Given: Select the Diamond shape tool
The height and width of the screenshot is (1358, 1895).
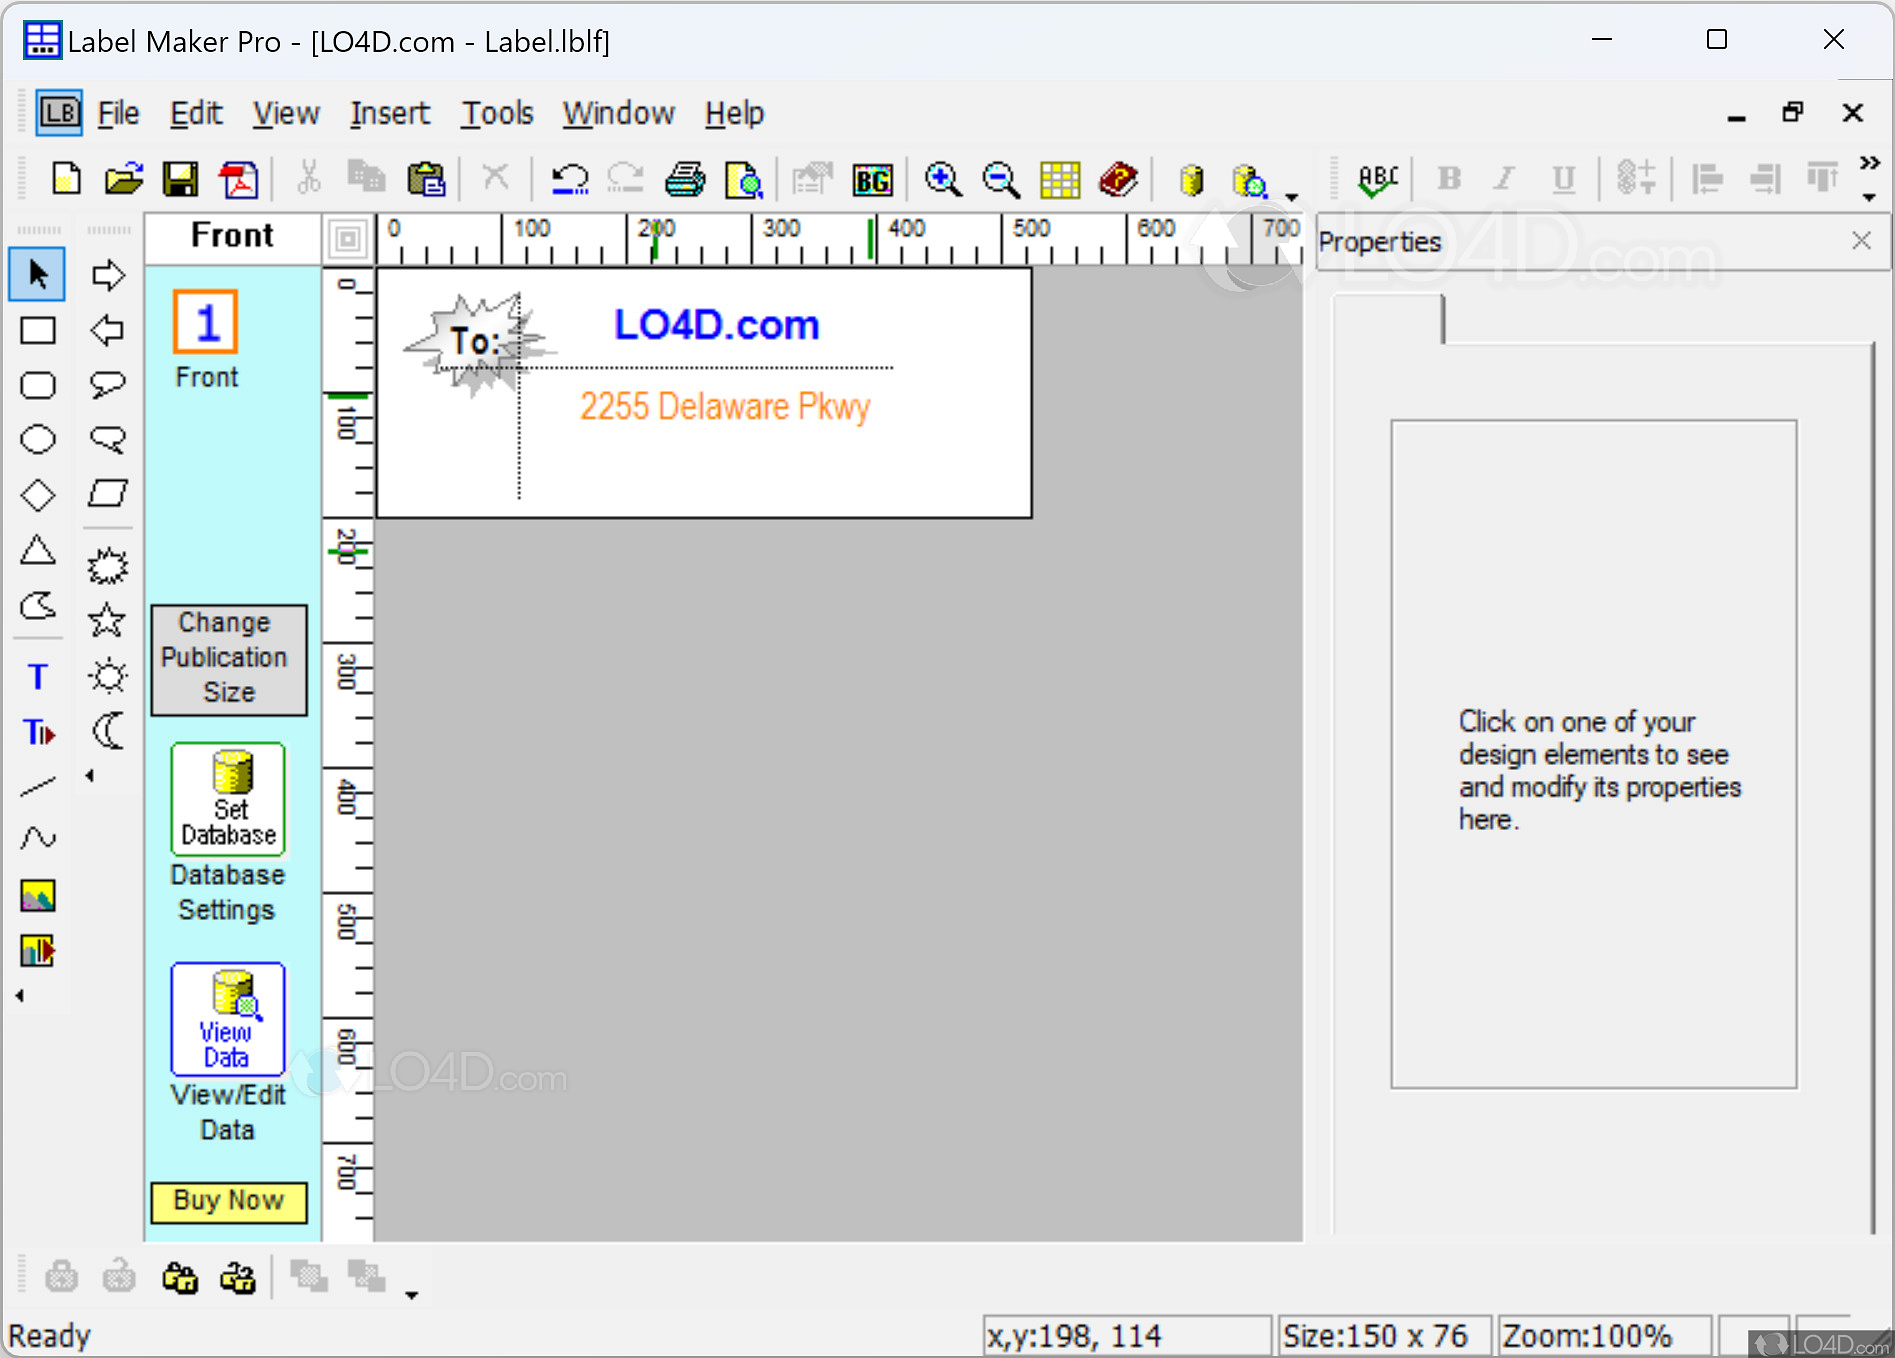Looking at the screenshot, I should click(38, 495).
